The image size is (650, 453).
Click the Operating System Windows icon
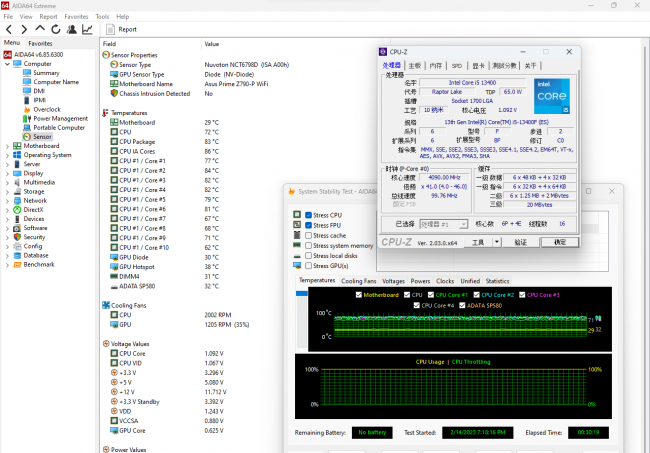[17, 155]
